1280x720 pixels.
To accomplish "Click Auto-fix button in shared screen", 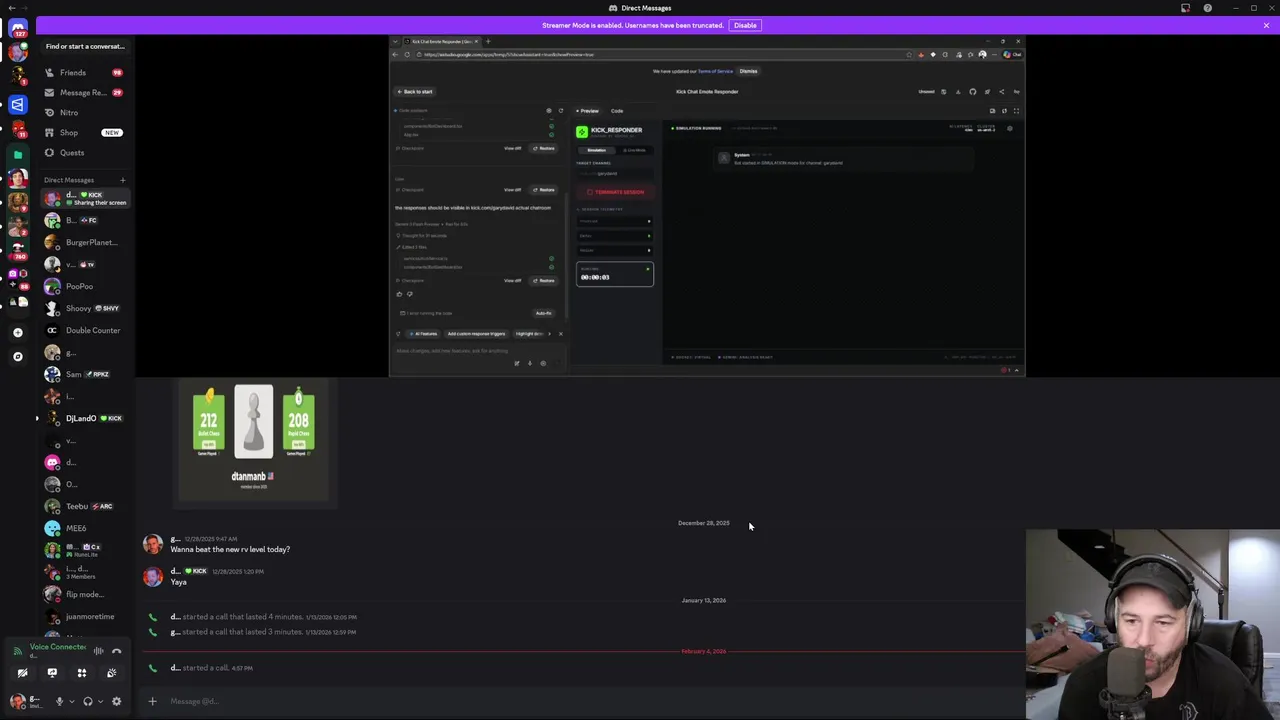I will click(x=543, y=313).
